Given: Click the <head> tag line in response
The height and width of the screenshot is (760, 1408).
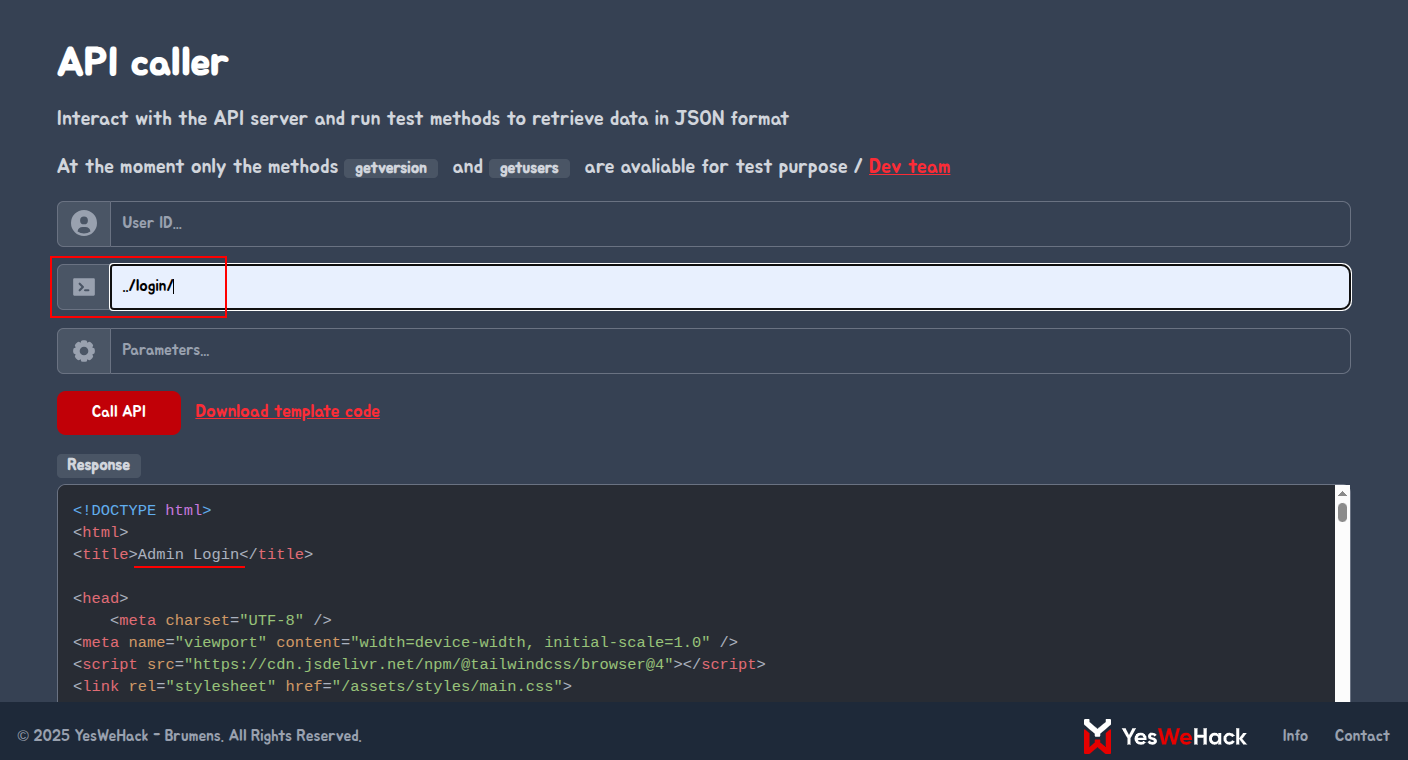Looking at the screenshot, I should tap(100, 598).
